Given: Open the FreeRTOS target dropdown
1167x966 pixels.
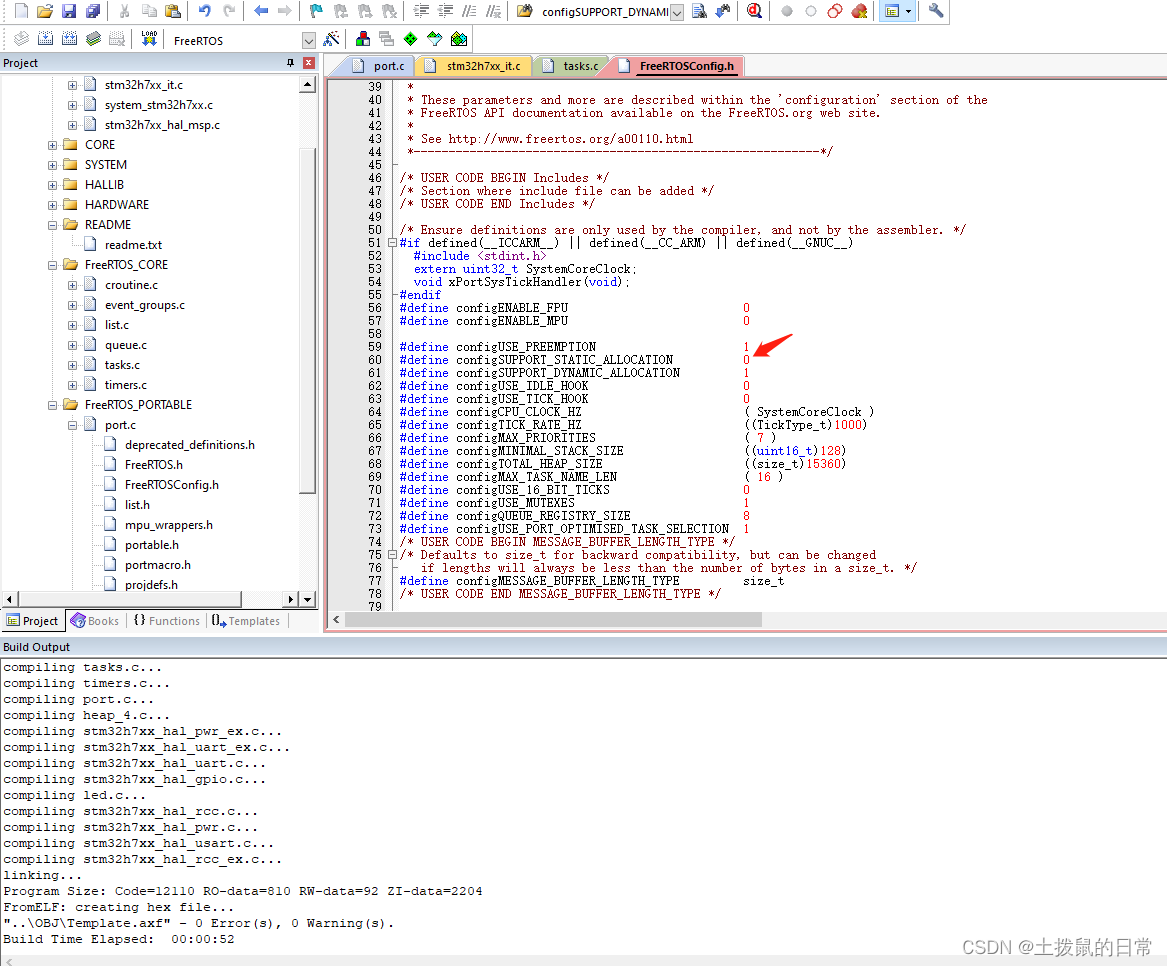Looking at the screenshot, I should (x=308, y=40).
